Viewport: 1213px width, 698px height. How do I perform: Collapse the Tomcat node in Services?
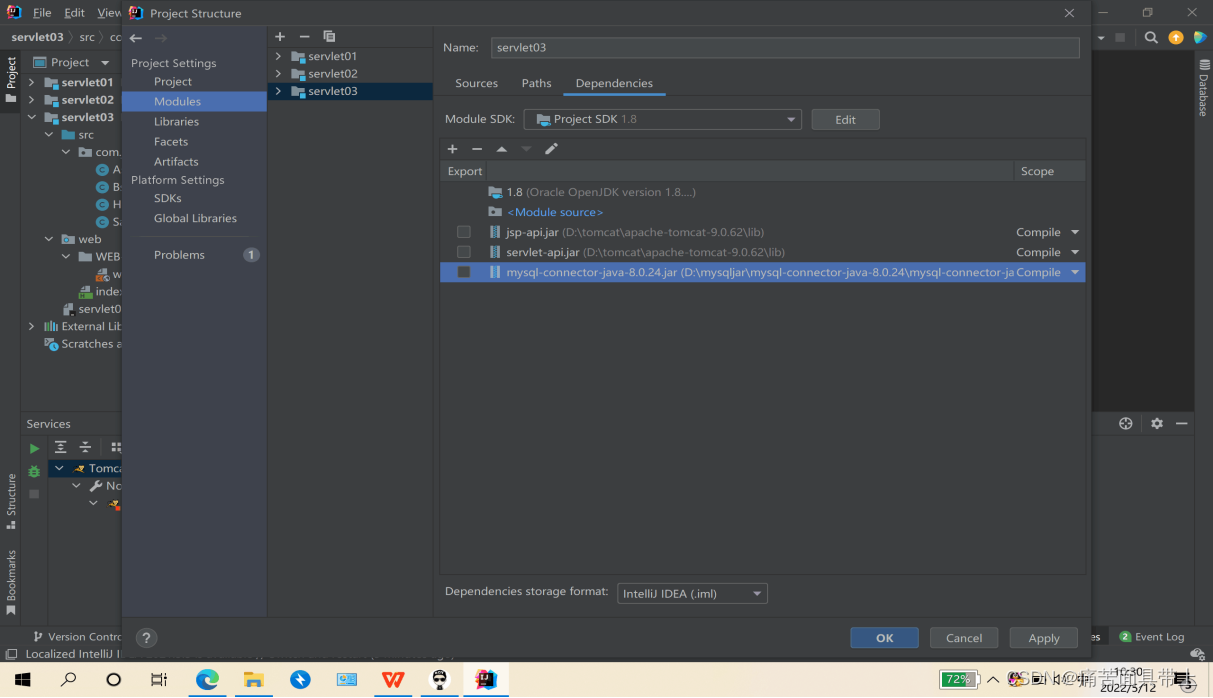tap(59, 468)
